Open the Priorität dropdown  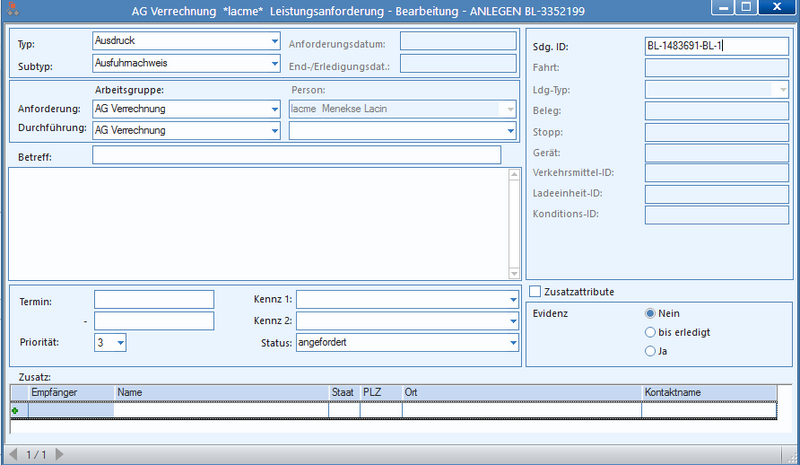[x=120, y=342]
